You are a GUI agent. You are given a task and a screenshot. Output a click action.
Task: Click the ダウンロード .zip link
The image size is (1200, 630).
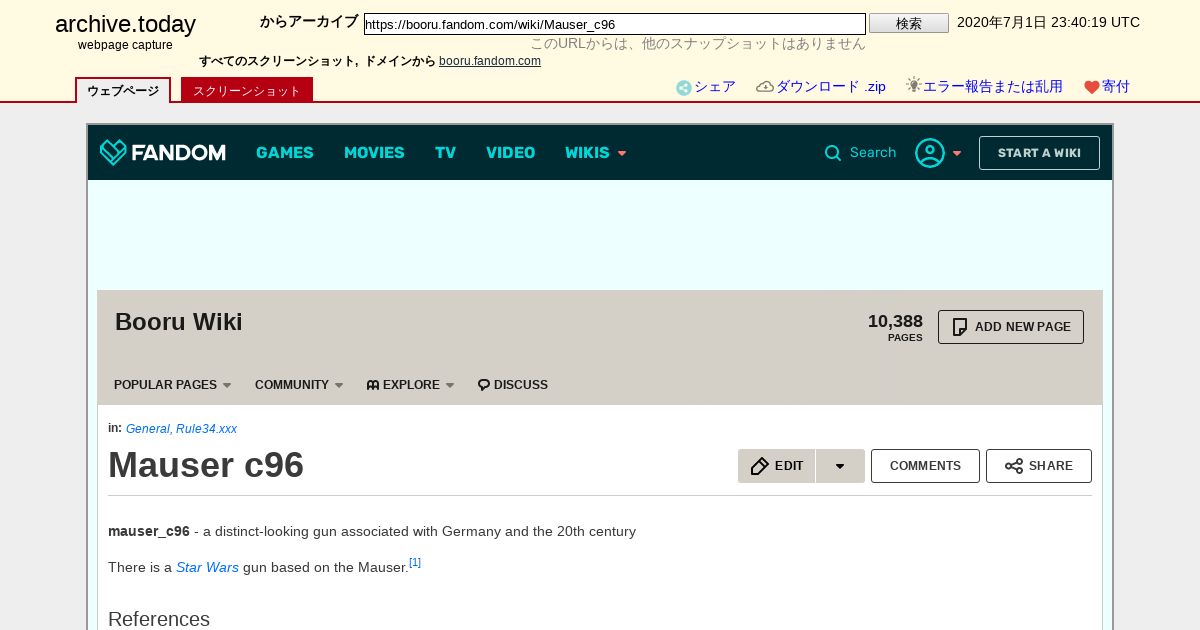point(831,87)
